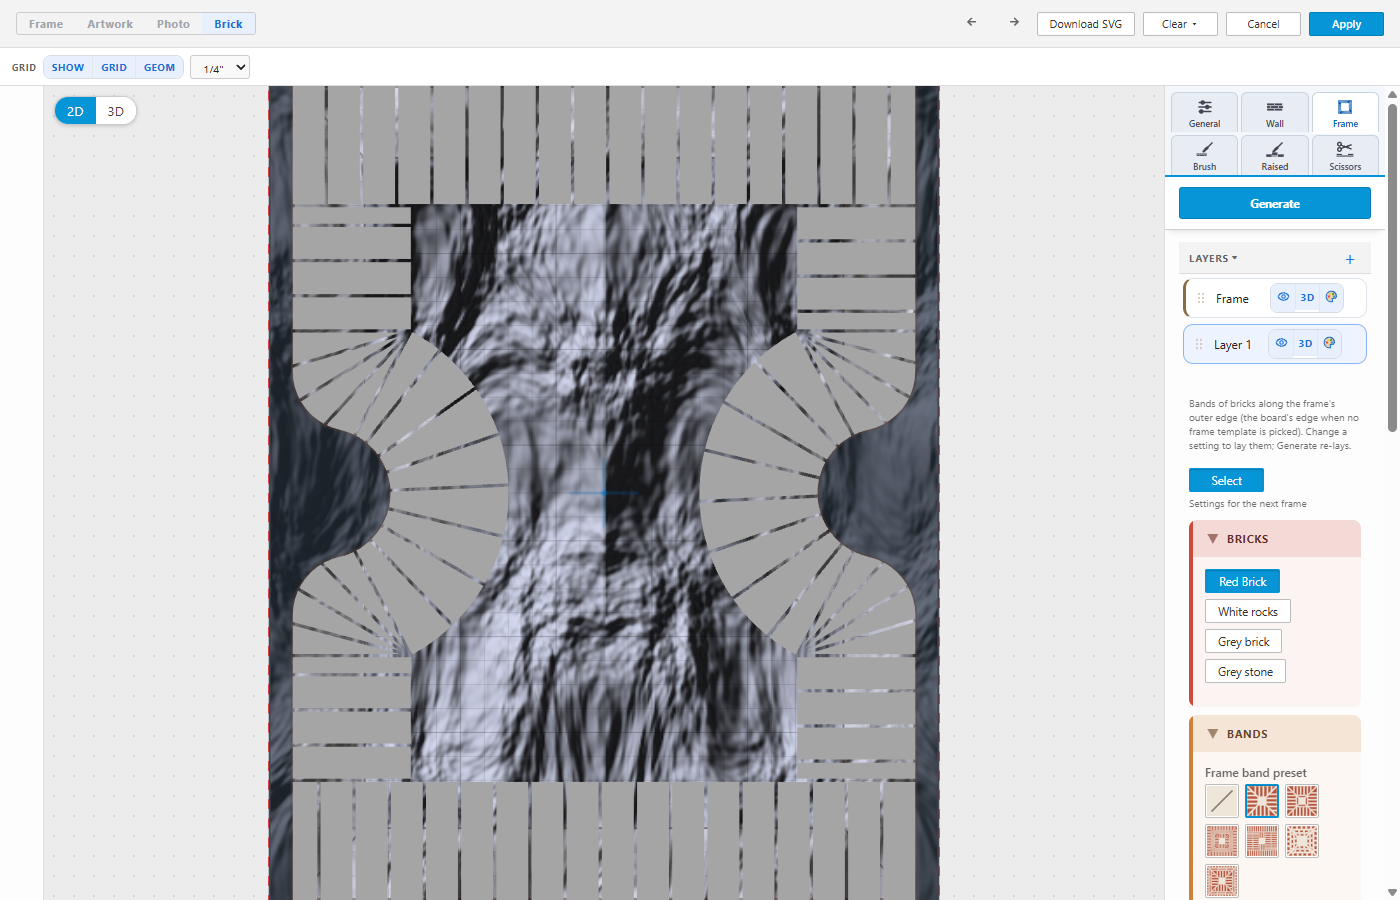Click Download SVG button
The width and height of the screenshot is (1400, 900).
coord(1086,24)
